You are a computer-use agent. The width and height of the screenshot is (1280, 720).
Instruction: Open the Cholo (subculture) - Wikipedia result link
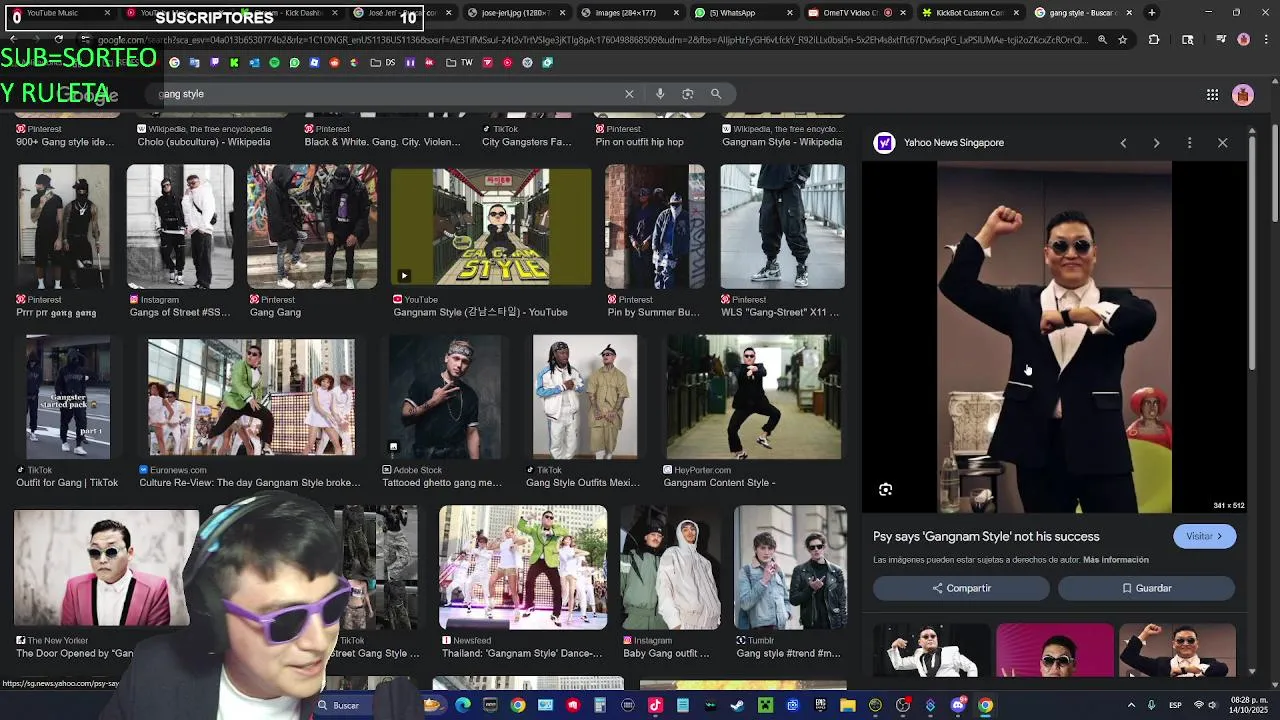pyautogui.click(x=204, y=142)
